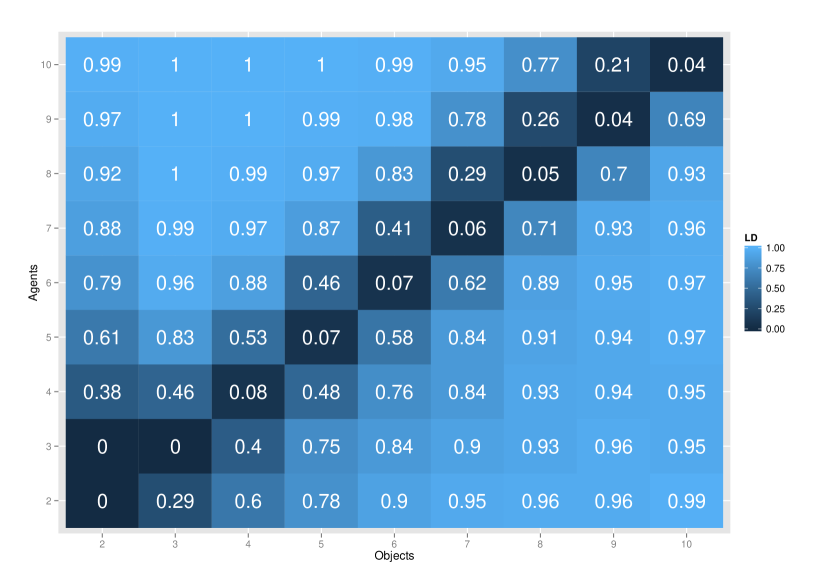Click the heatmap cell showing 0.41
Image resolution: width=830 pixels, height=588 pixels.
[x=394, y=228]
